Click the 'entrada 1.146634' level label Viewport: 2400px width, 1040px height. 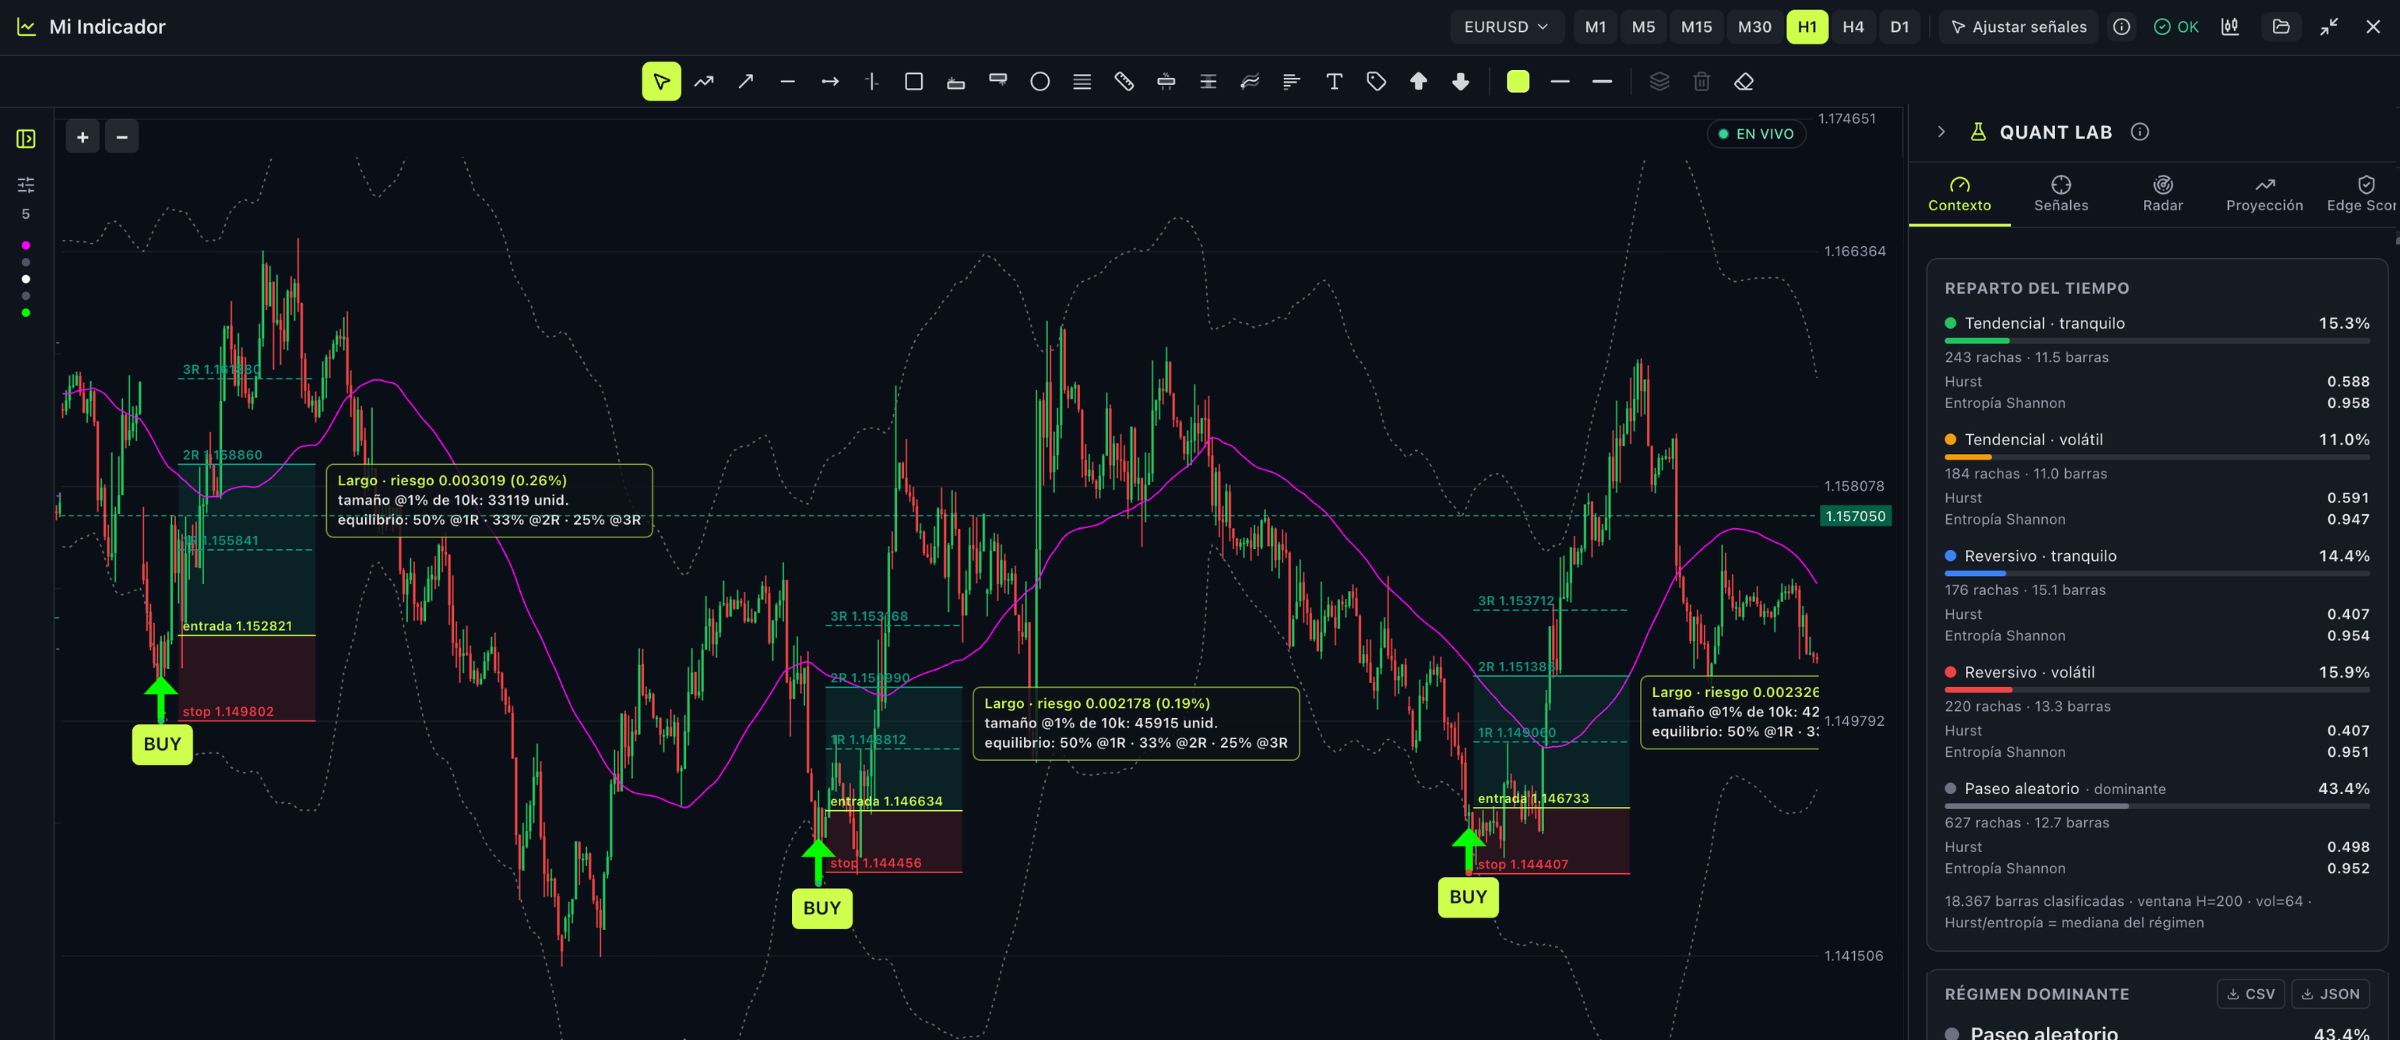click(886, 801)
